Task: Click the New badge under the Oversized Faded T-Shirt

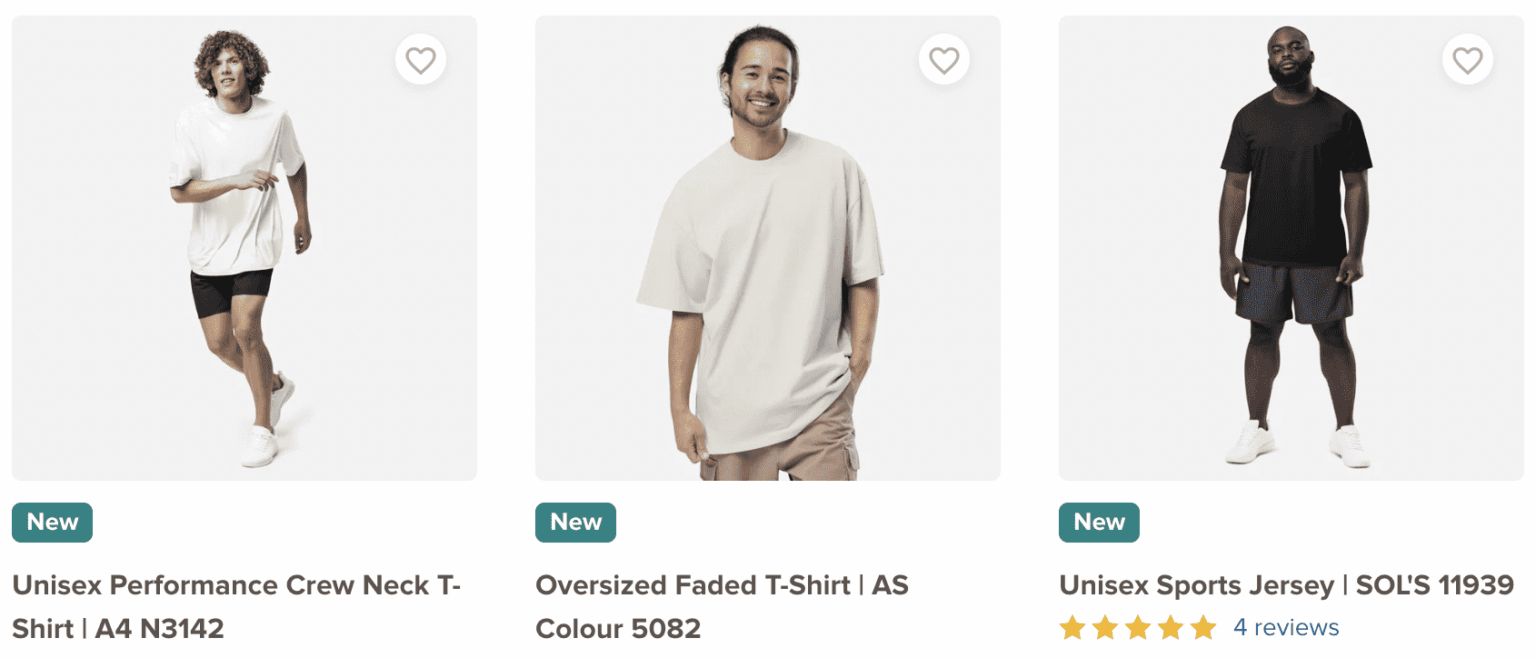Action: tap(576, 522)
